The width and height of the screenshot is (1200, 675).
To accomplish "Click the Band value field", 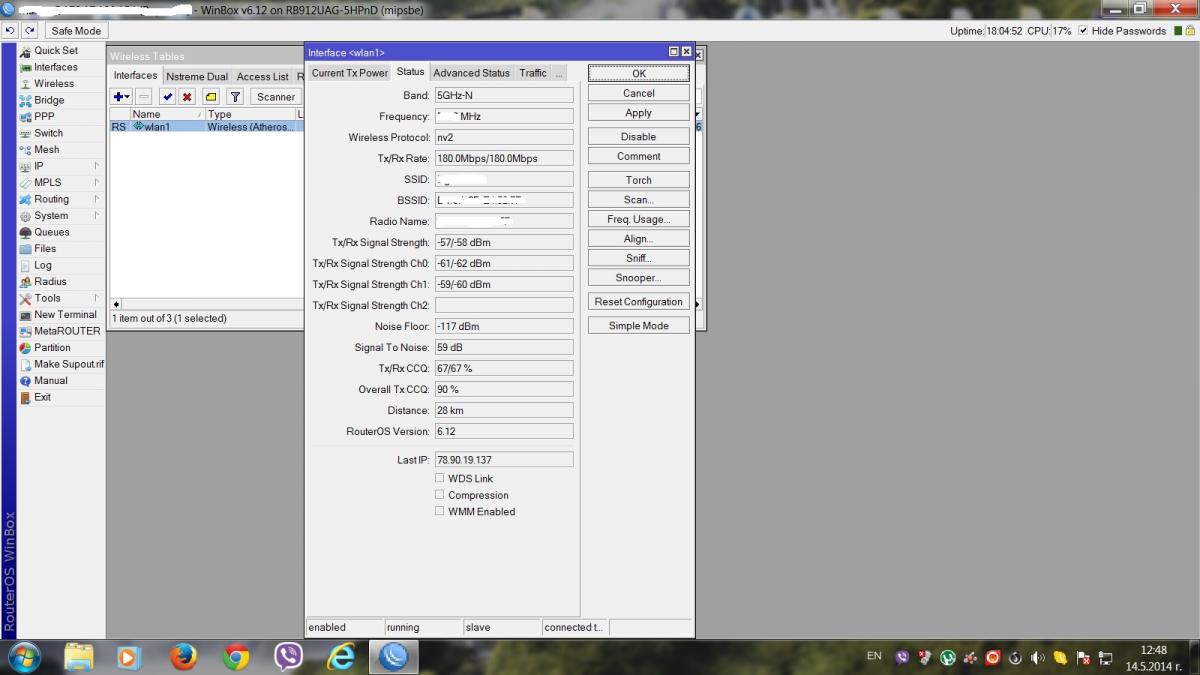I will coord(504,96).
